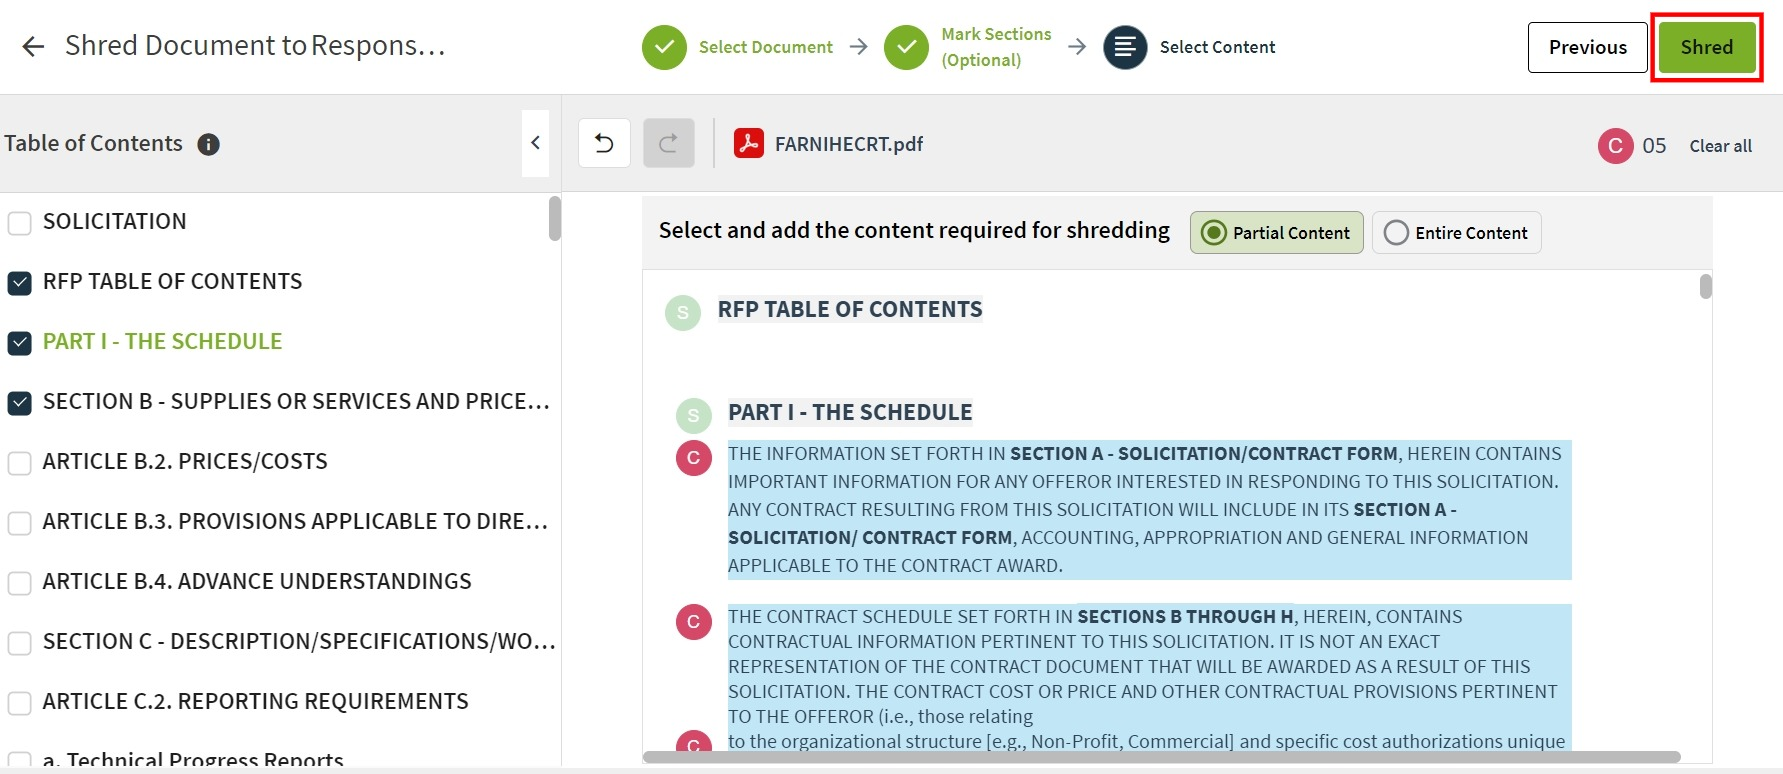
Task: Go to Mark Sections (Optional) step
Action: click(x=968, y=47)
